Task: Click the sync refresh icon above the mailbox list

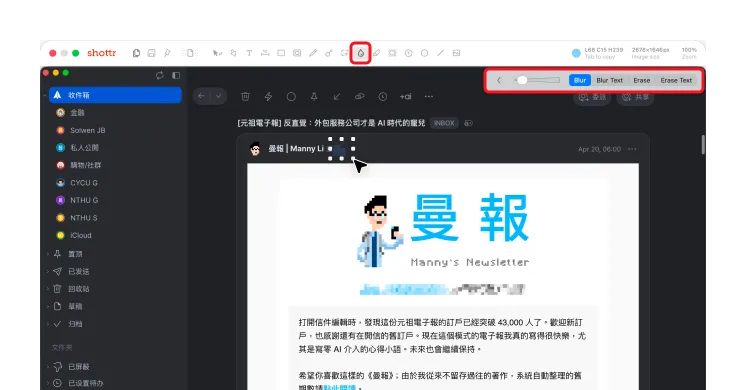Action: (160, 75)
